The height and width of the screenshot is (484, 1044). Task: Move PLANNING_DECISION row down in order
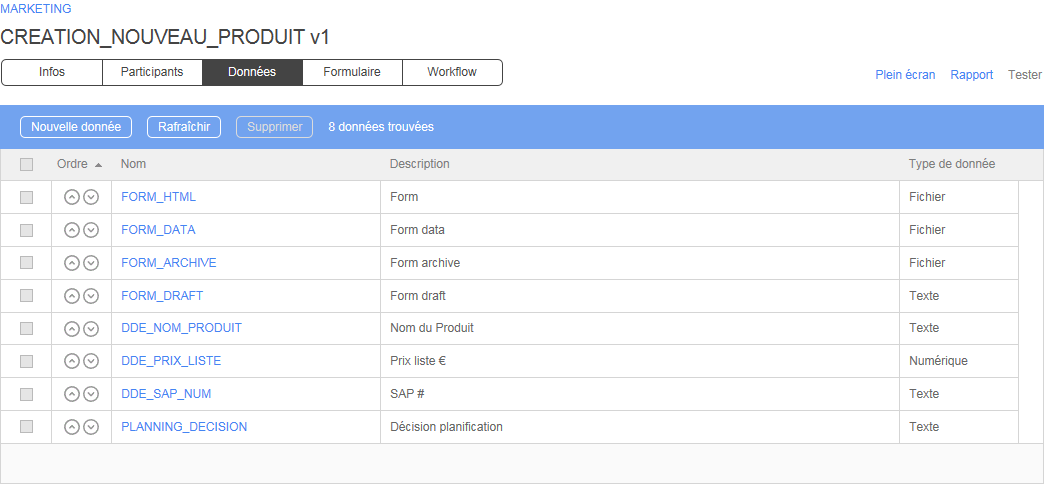point(91,427)
